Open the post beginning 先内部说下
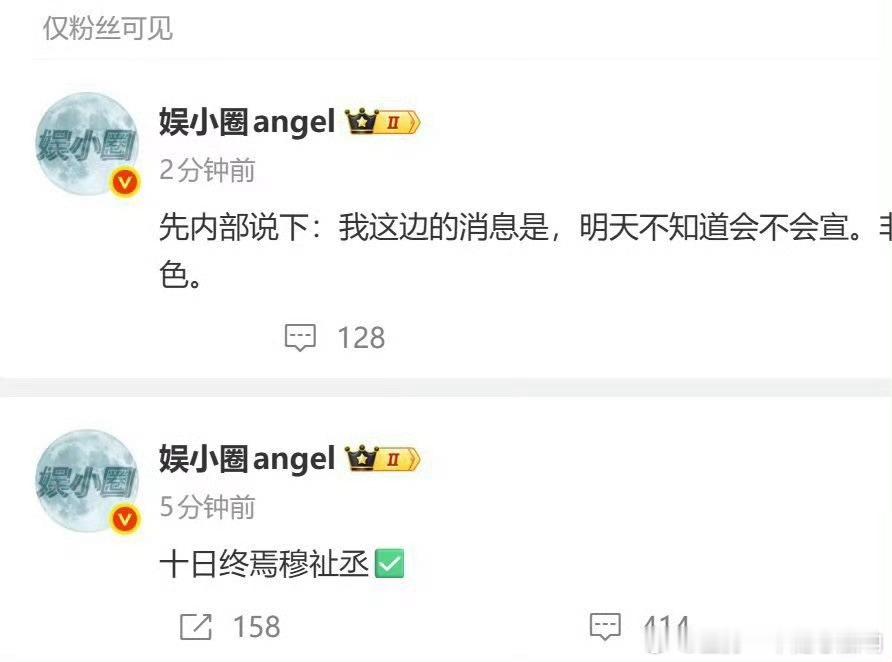Screen dimensions: 892x662 [525, 250]
